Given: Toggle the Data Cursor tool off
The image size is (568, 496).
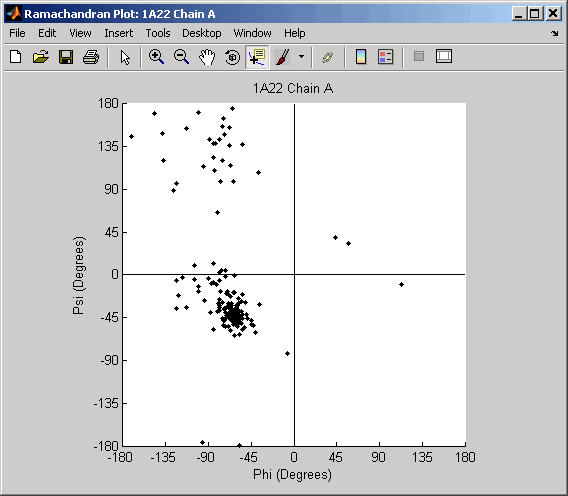Looking at the screenshot, I should 257,57.
